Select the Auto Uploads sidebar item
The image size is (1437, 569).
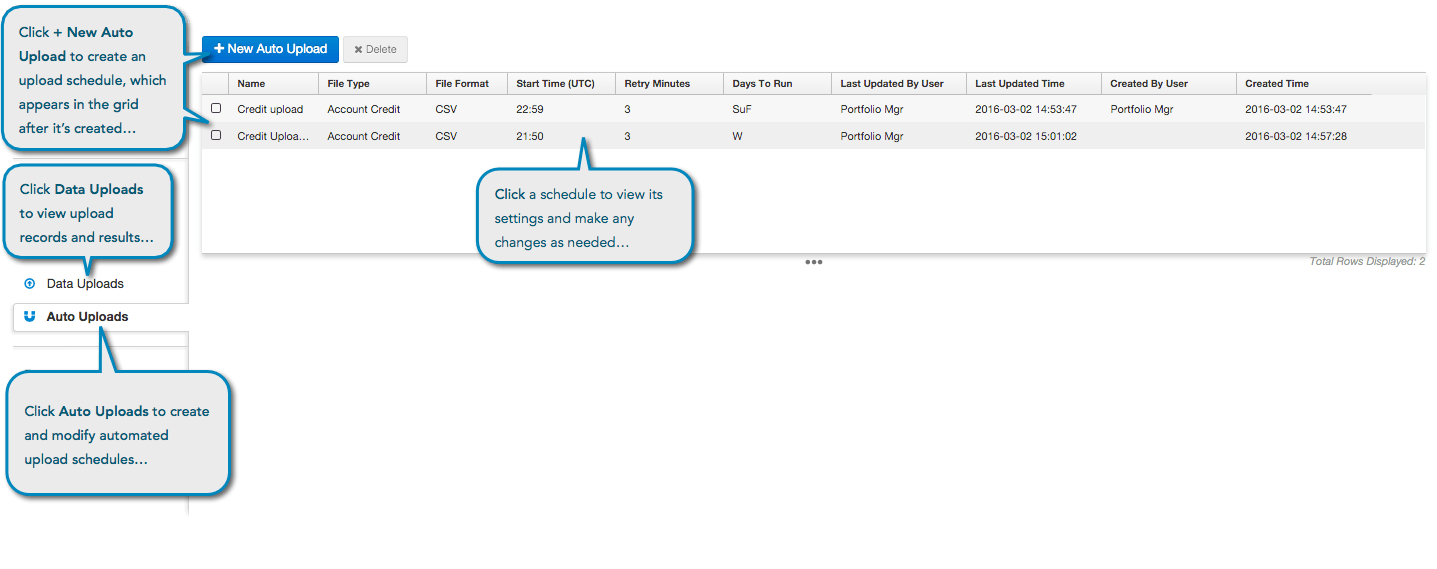pos(100,317)
